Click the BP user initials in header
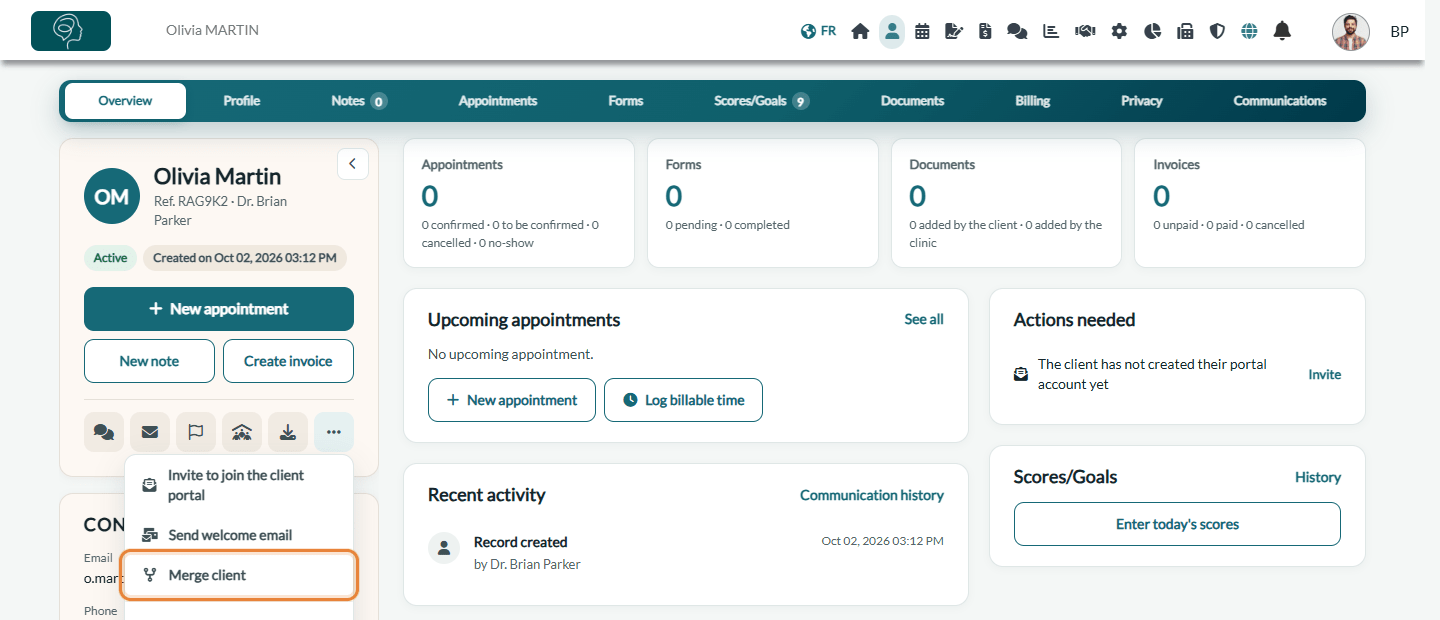The height and width of the screenshot is (620, 1440). (1400, 32)
